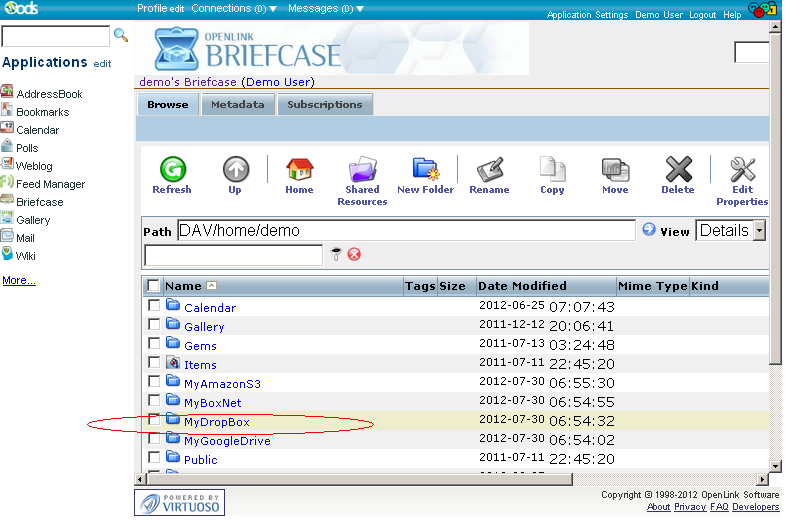
Task: Expand the Messages dropdown menu
Action: click(x=325, y=8)
